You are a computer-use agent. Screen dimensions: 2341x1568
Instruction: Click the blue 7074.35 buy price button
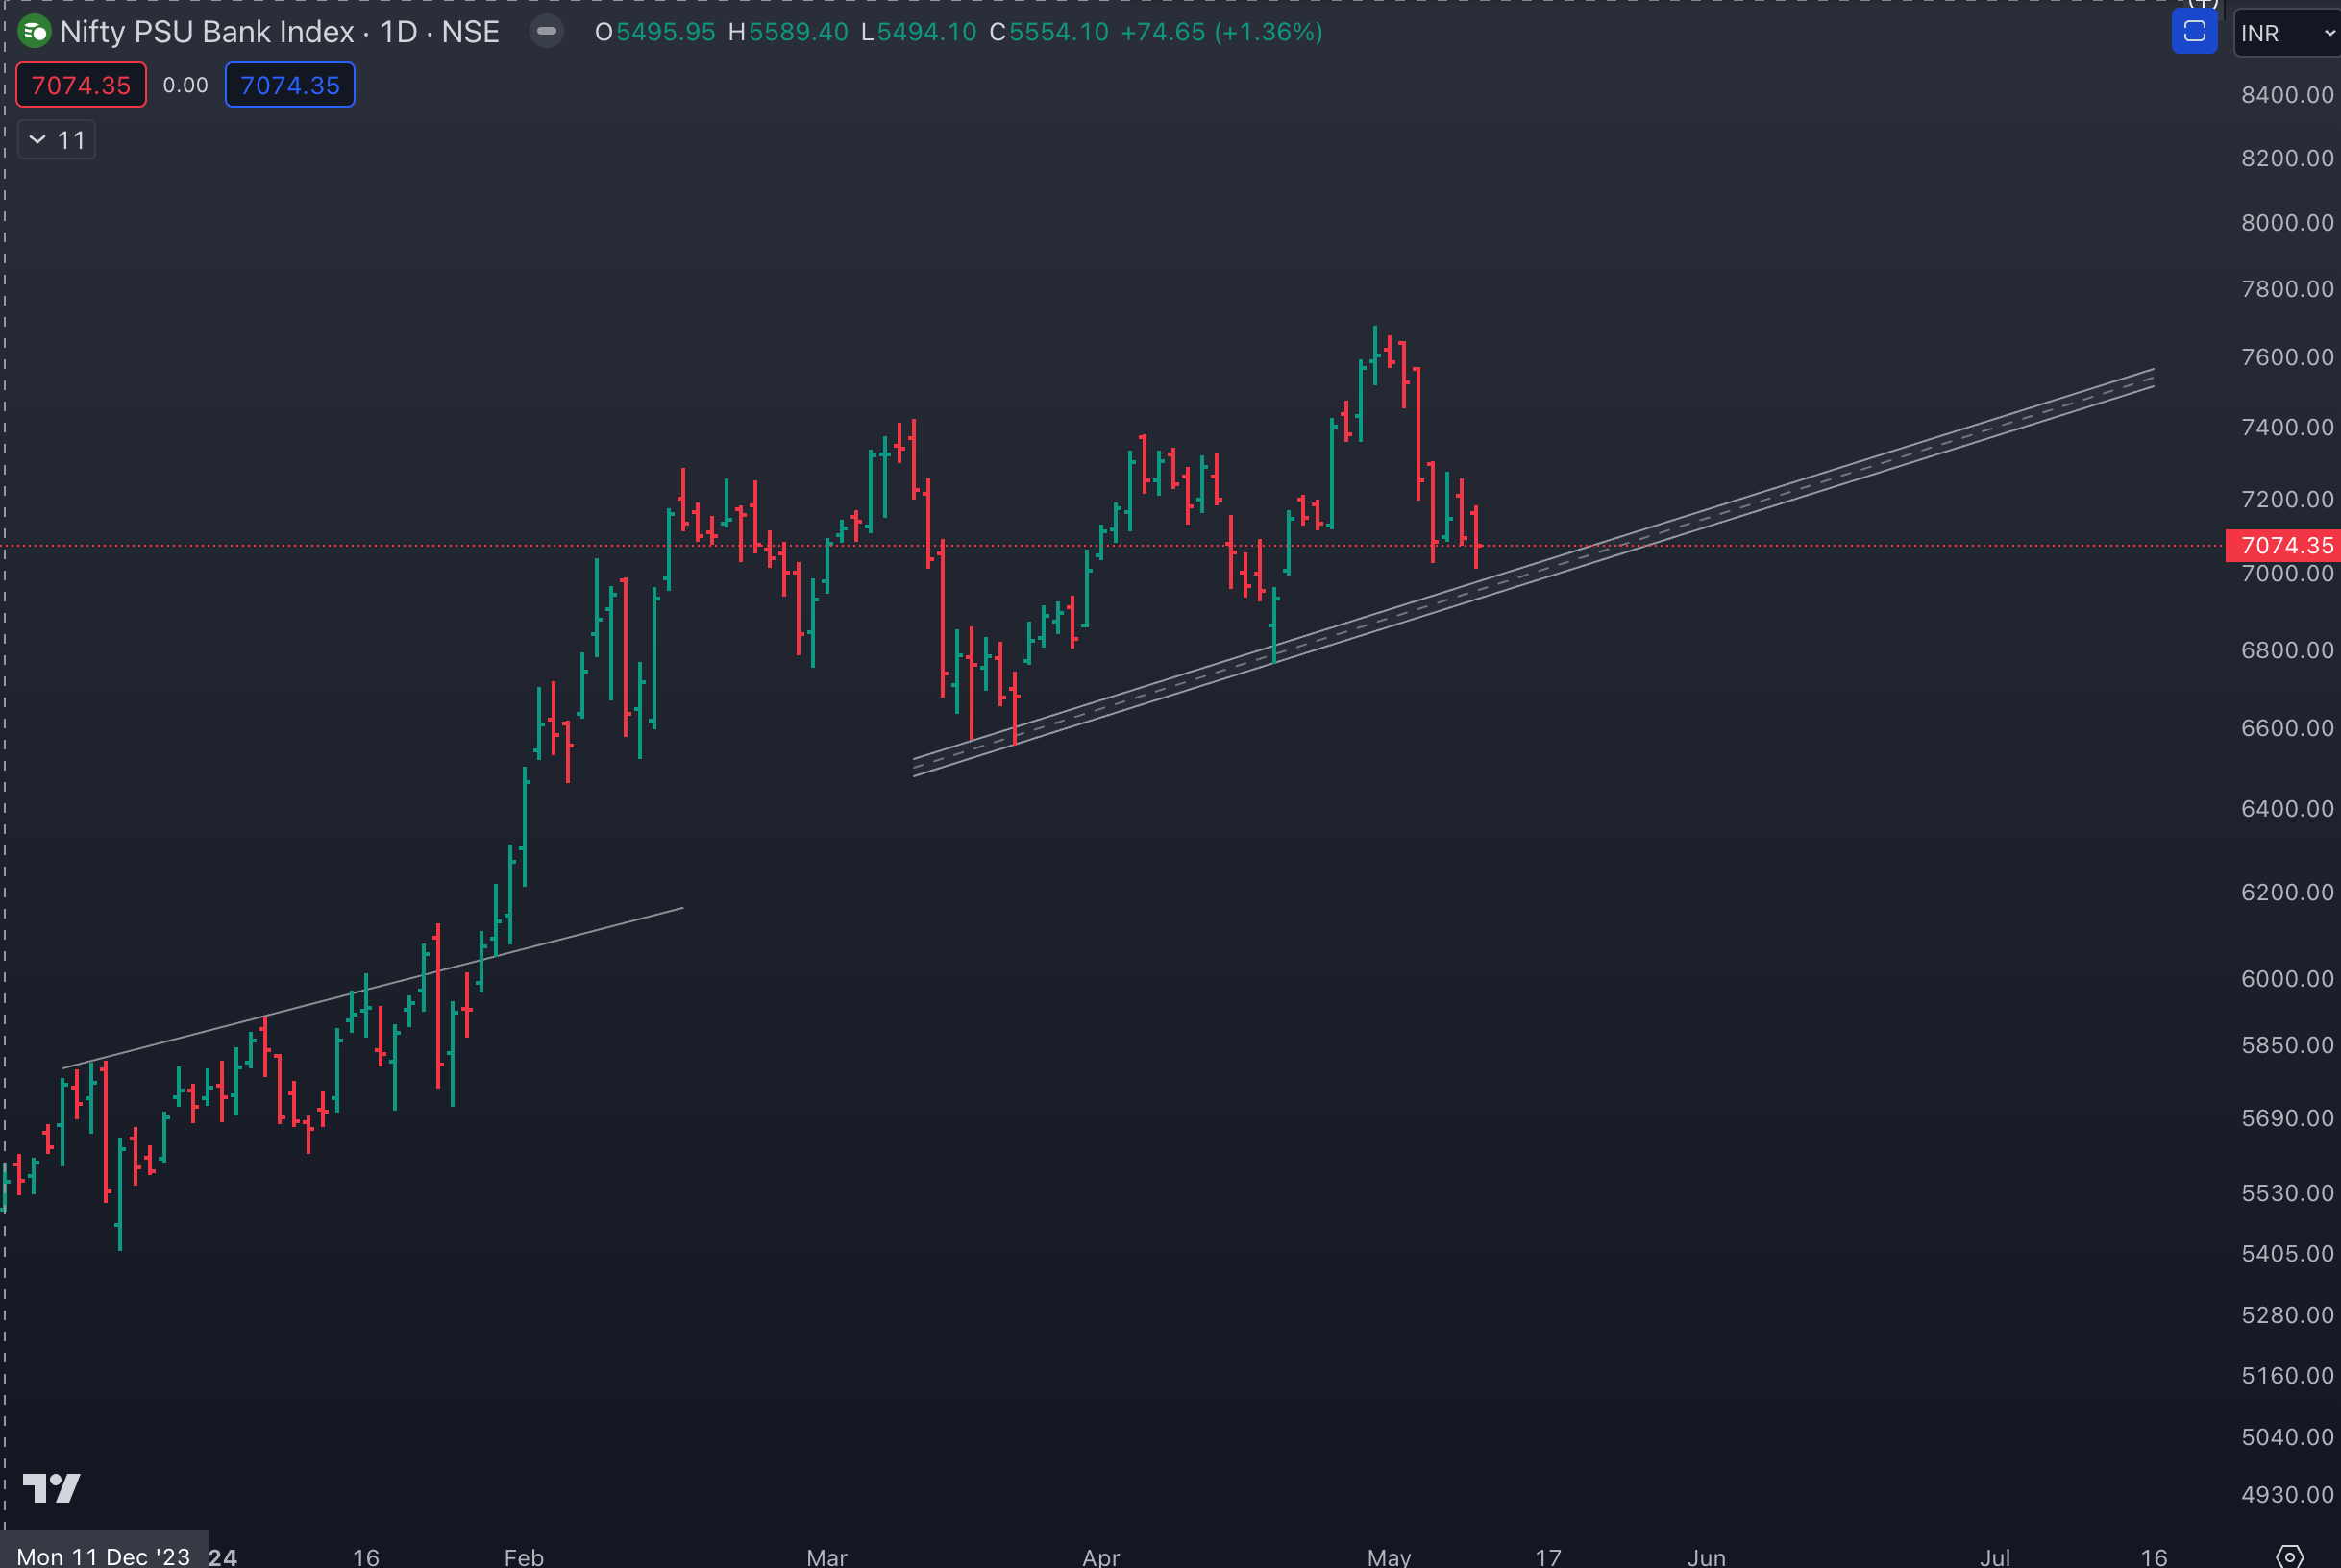click(290, 85)
